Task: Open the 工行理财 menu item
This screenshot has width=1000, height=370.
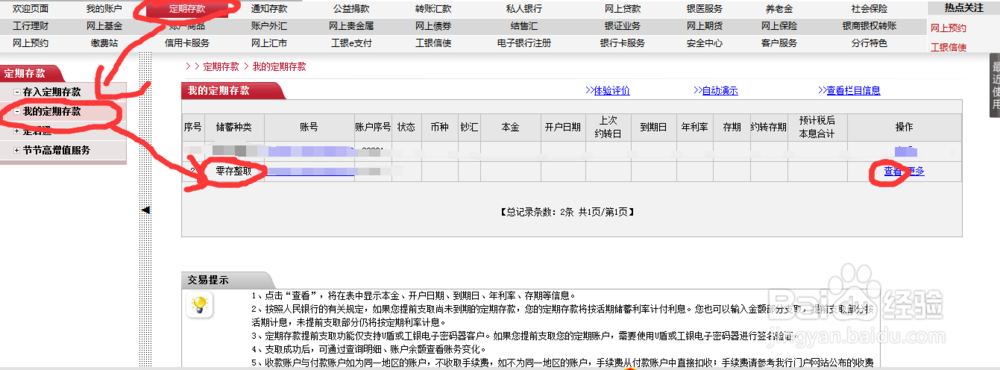Action: [x=31, y=26]
